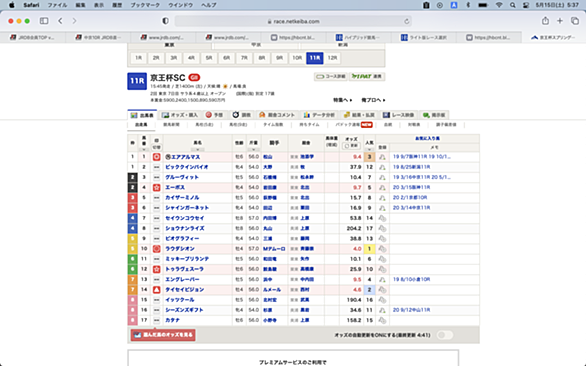Open the Safari menu in menu bar
Screen dimensions: 586x366
click(31, 5)
